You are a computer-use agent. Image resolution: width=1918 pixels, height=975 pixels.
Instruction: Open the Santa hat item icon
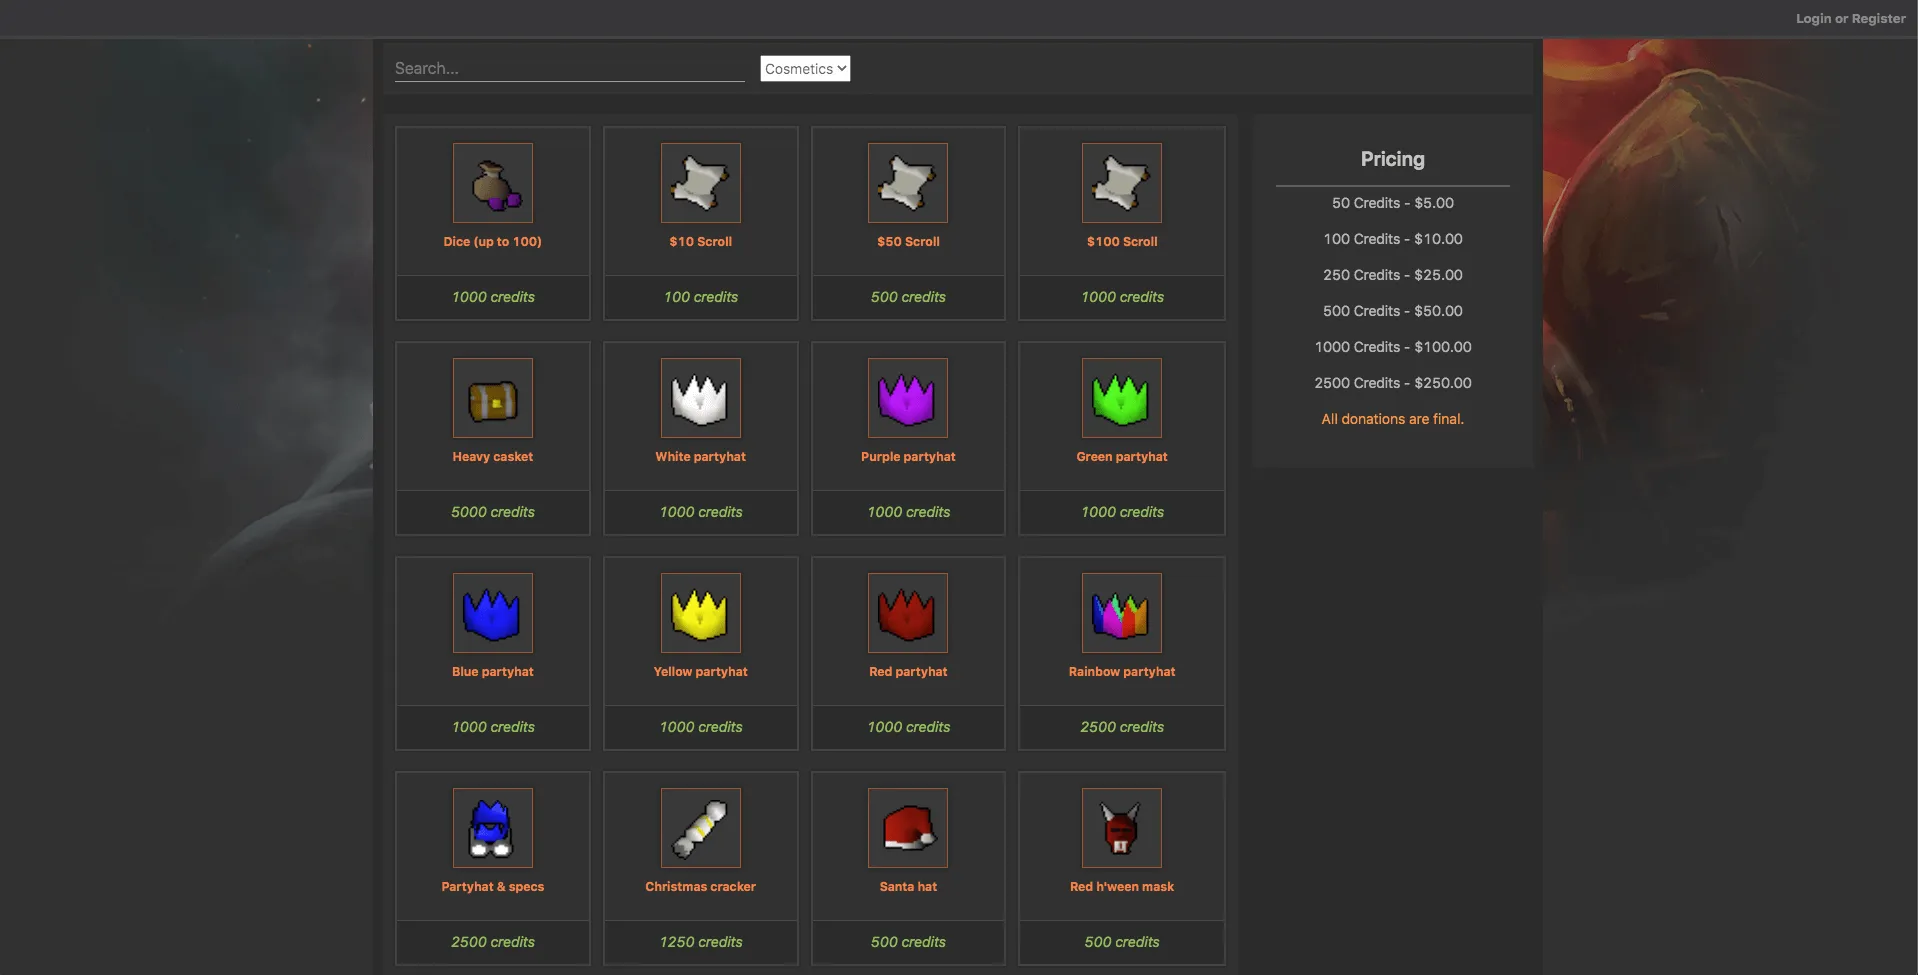point(907,828)
